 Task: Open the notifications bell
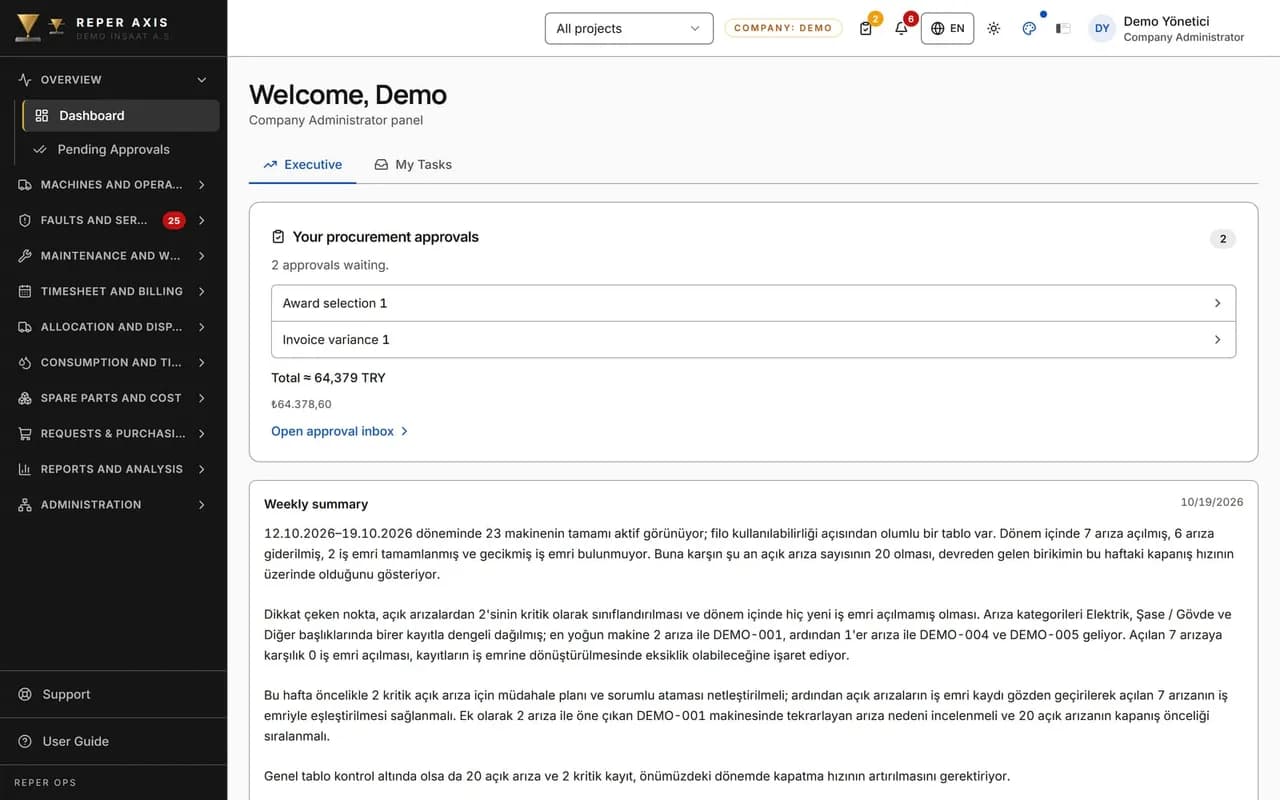(901, 28)
